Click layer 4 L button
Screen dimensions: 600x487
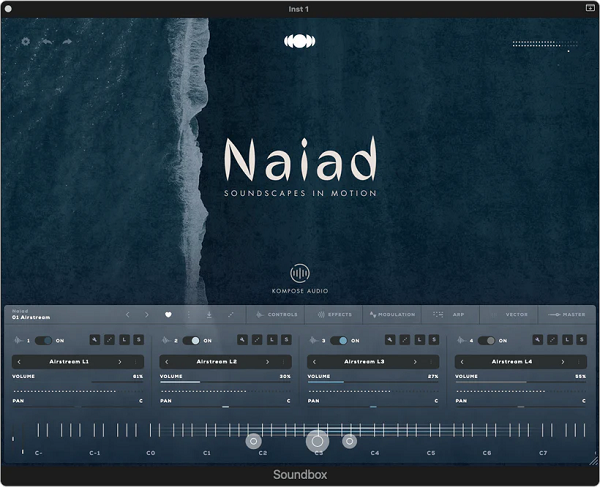(567, 340)
